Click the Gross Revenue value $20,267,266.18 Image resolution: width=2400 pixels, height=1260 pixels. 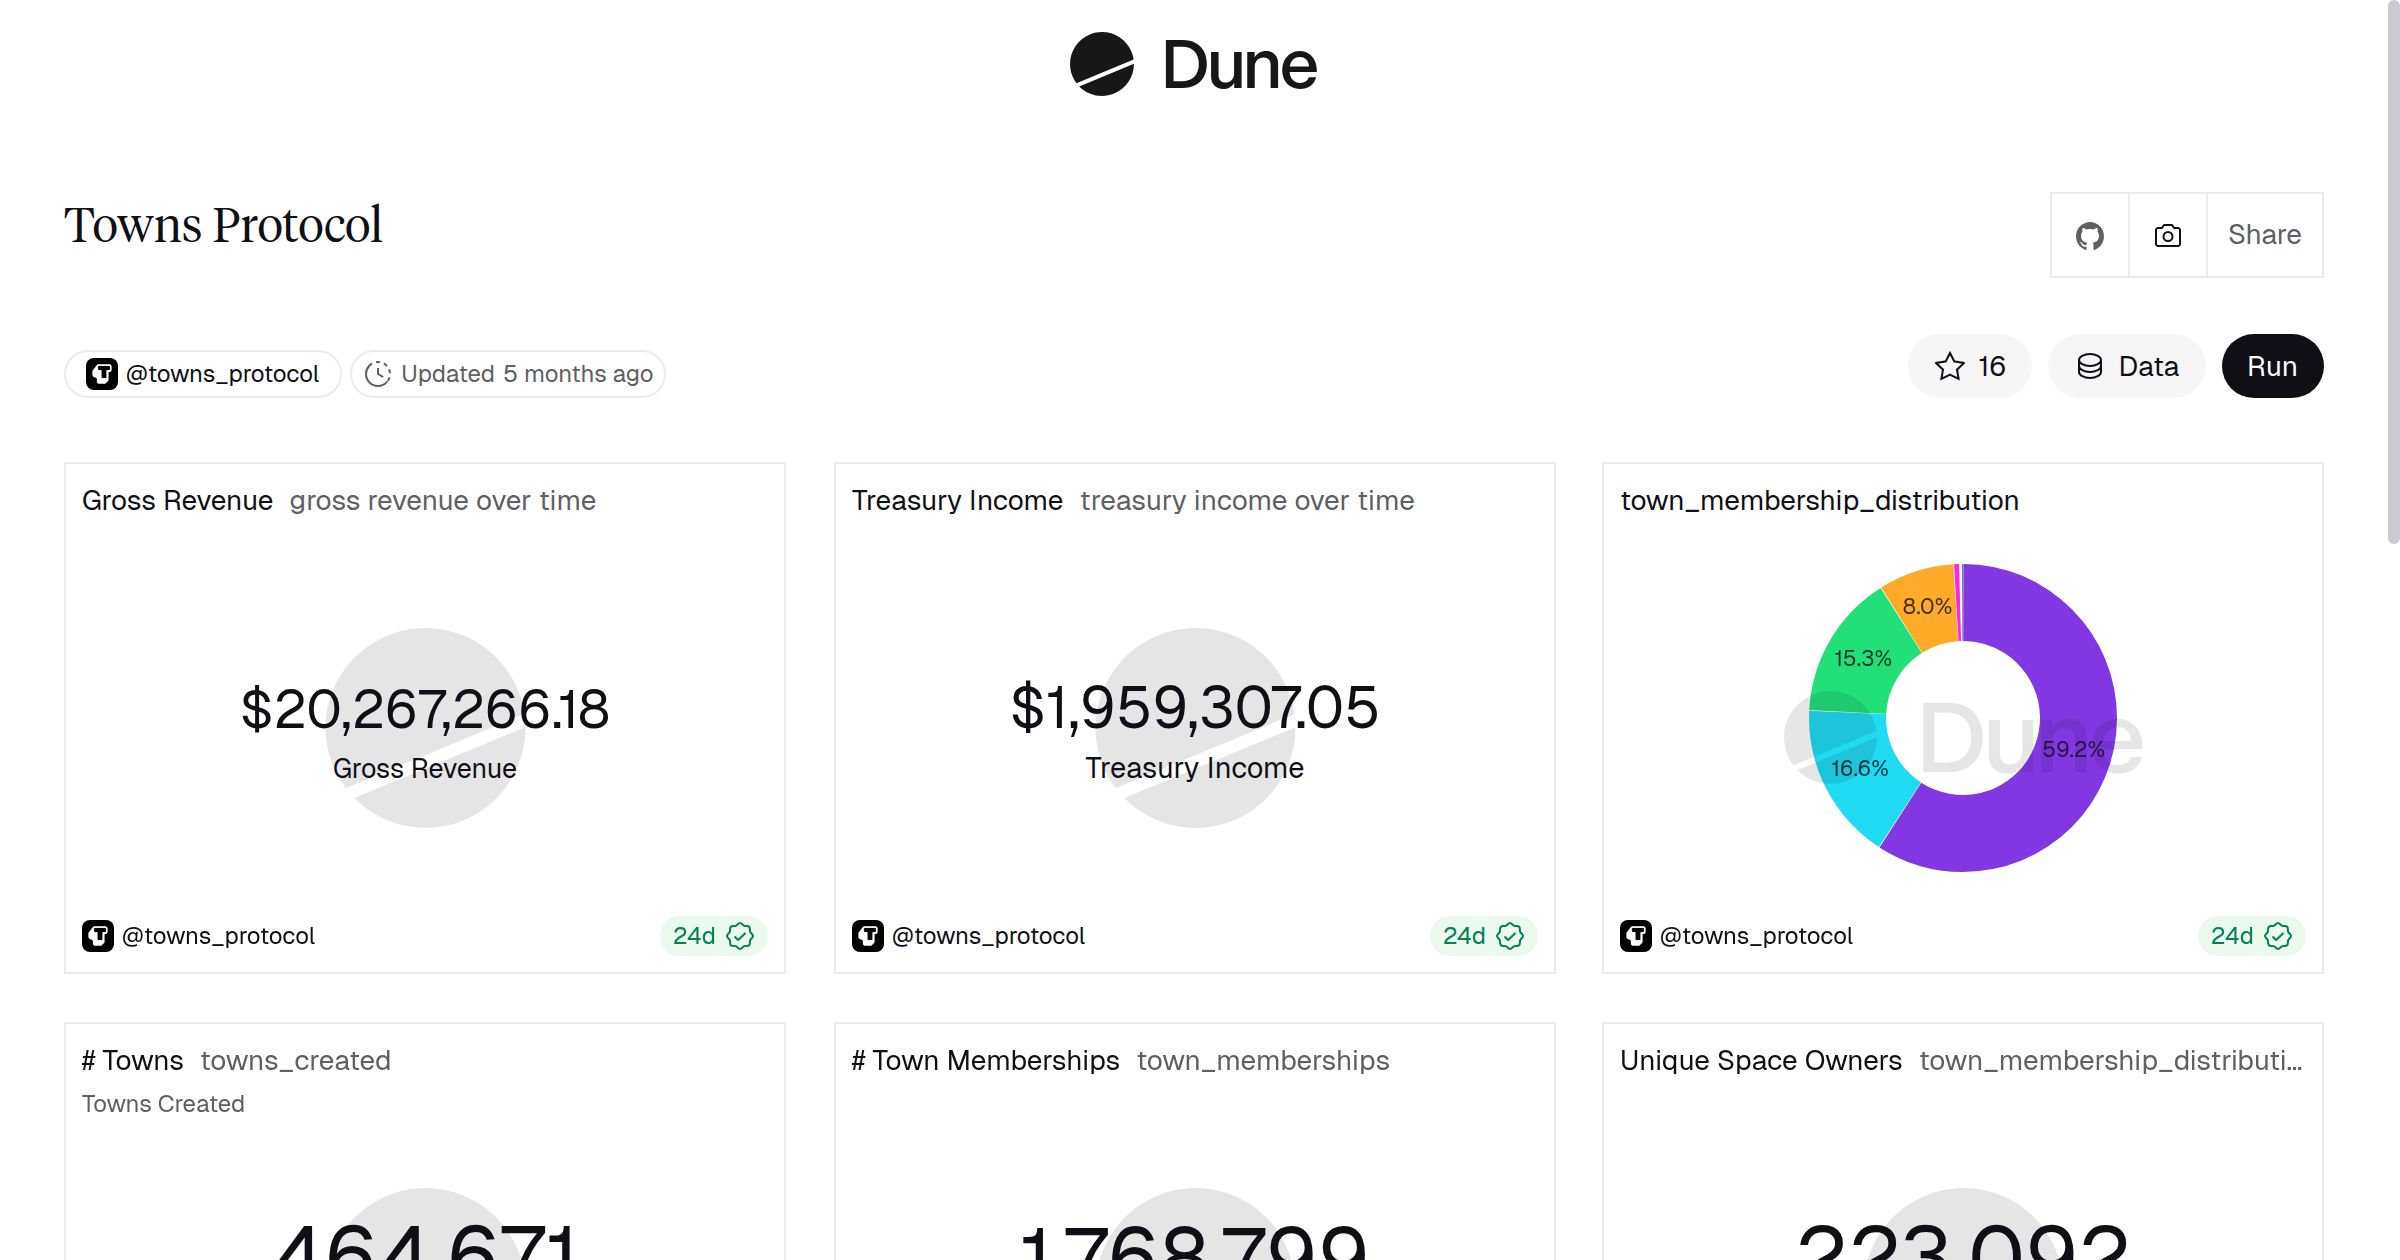pyautogui.click(x=425, y=710)
